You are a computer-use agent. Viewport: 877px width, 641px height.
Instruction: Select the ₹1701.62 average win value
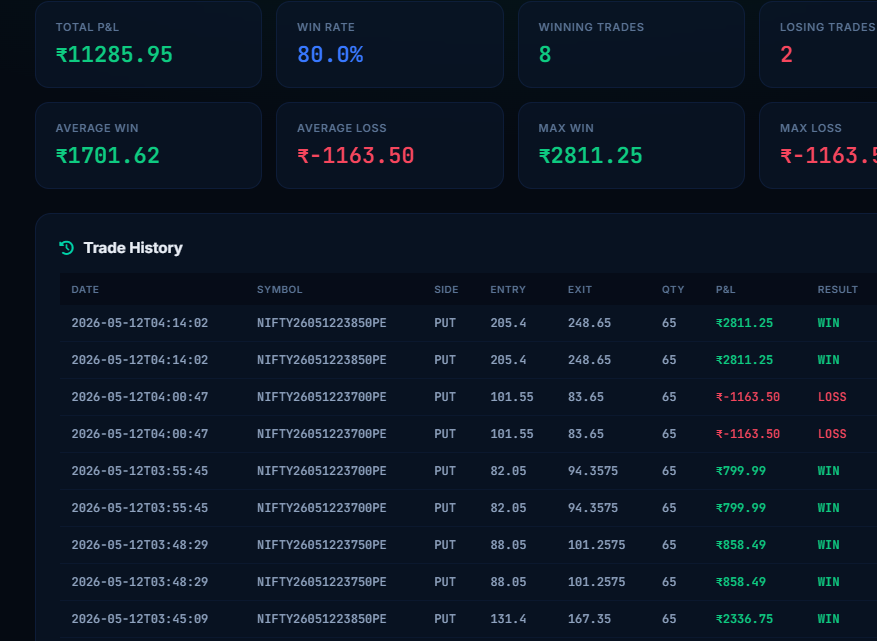[x=107, y=155]
